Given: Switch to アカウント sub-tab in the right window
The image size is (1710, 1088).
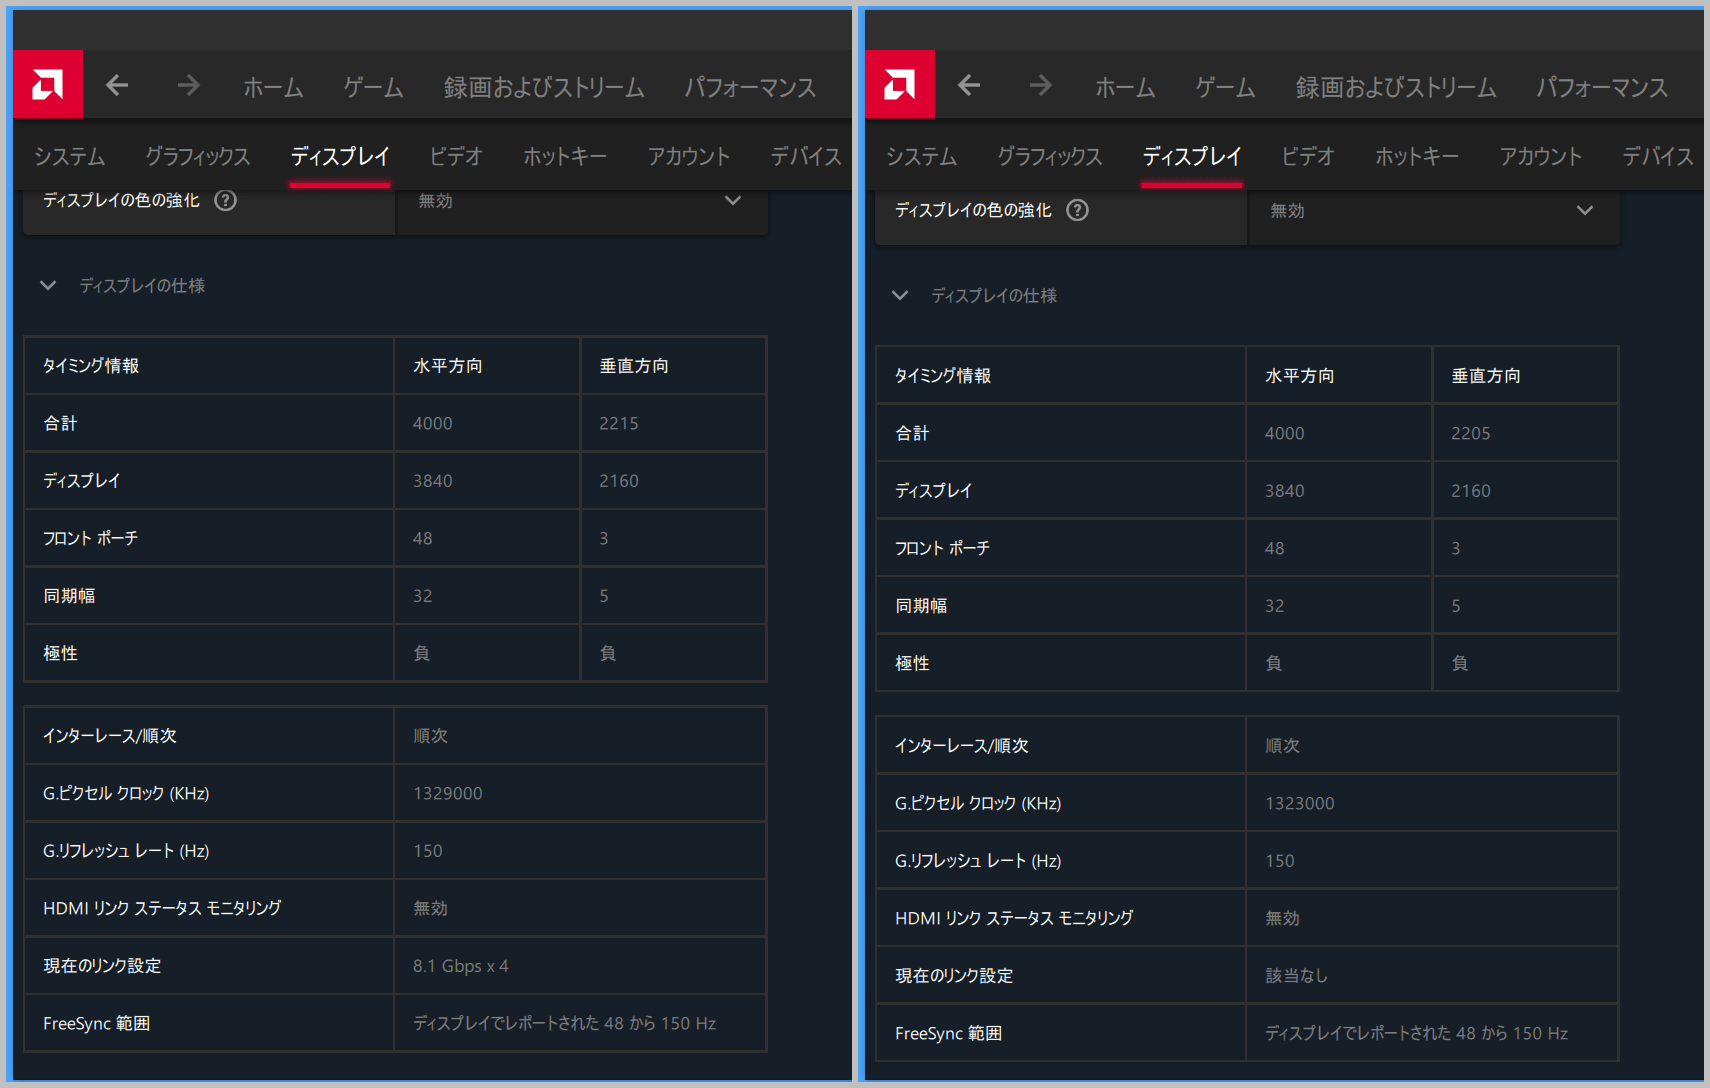Looking at the screenshot, I should tap(1541, 156).
